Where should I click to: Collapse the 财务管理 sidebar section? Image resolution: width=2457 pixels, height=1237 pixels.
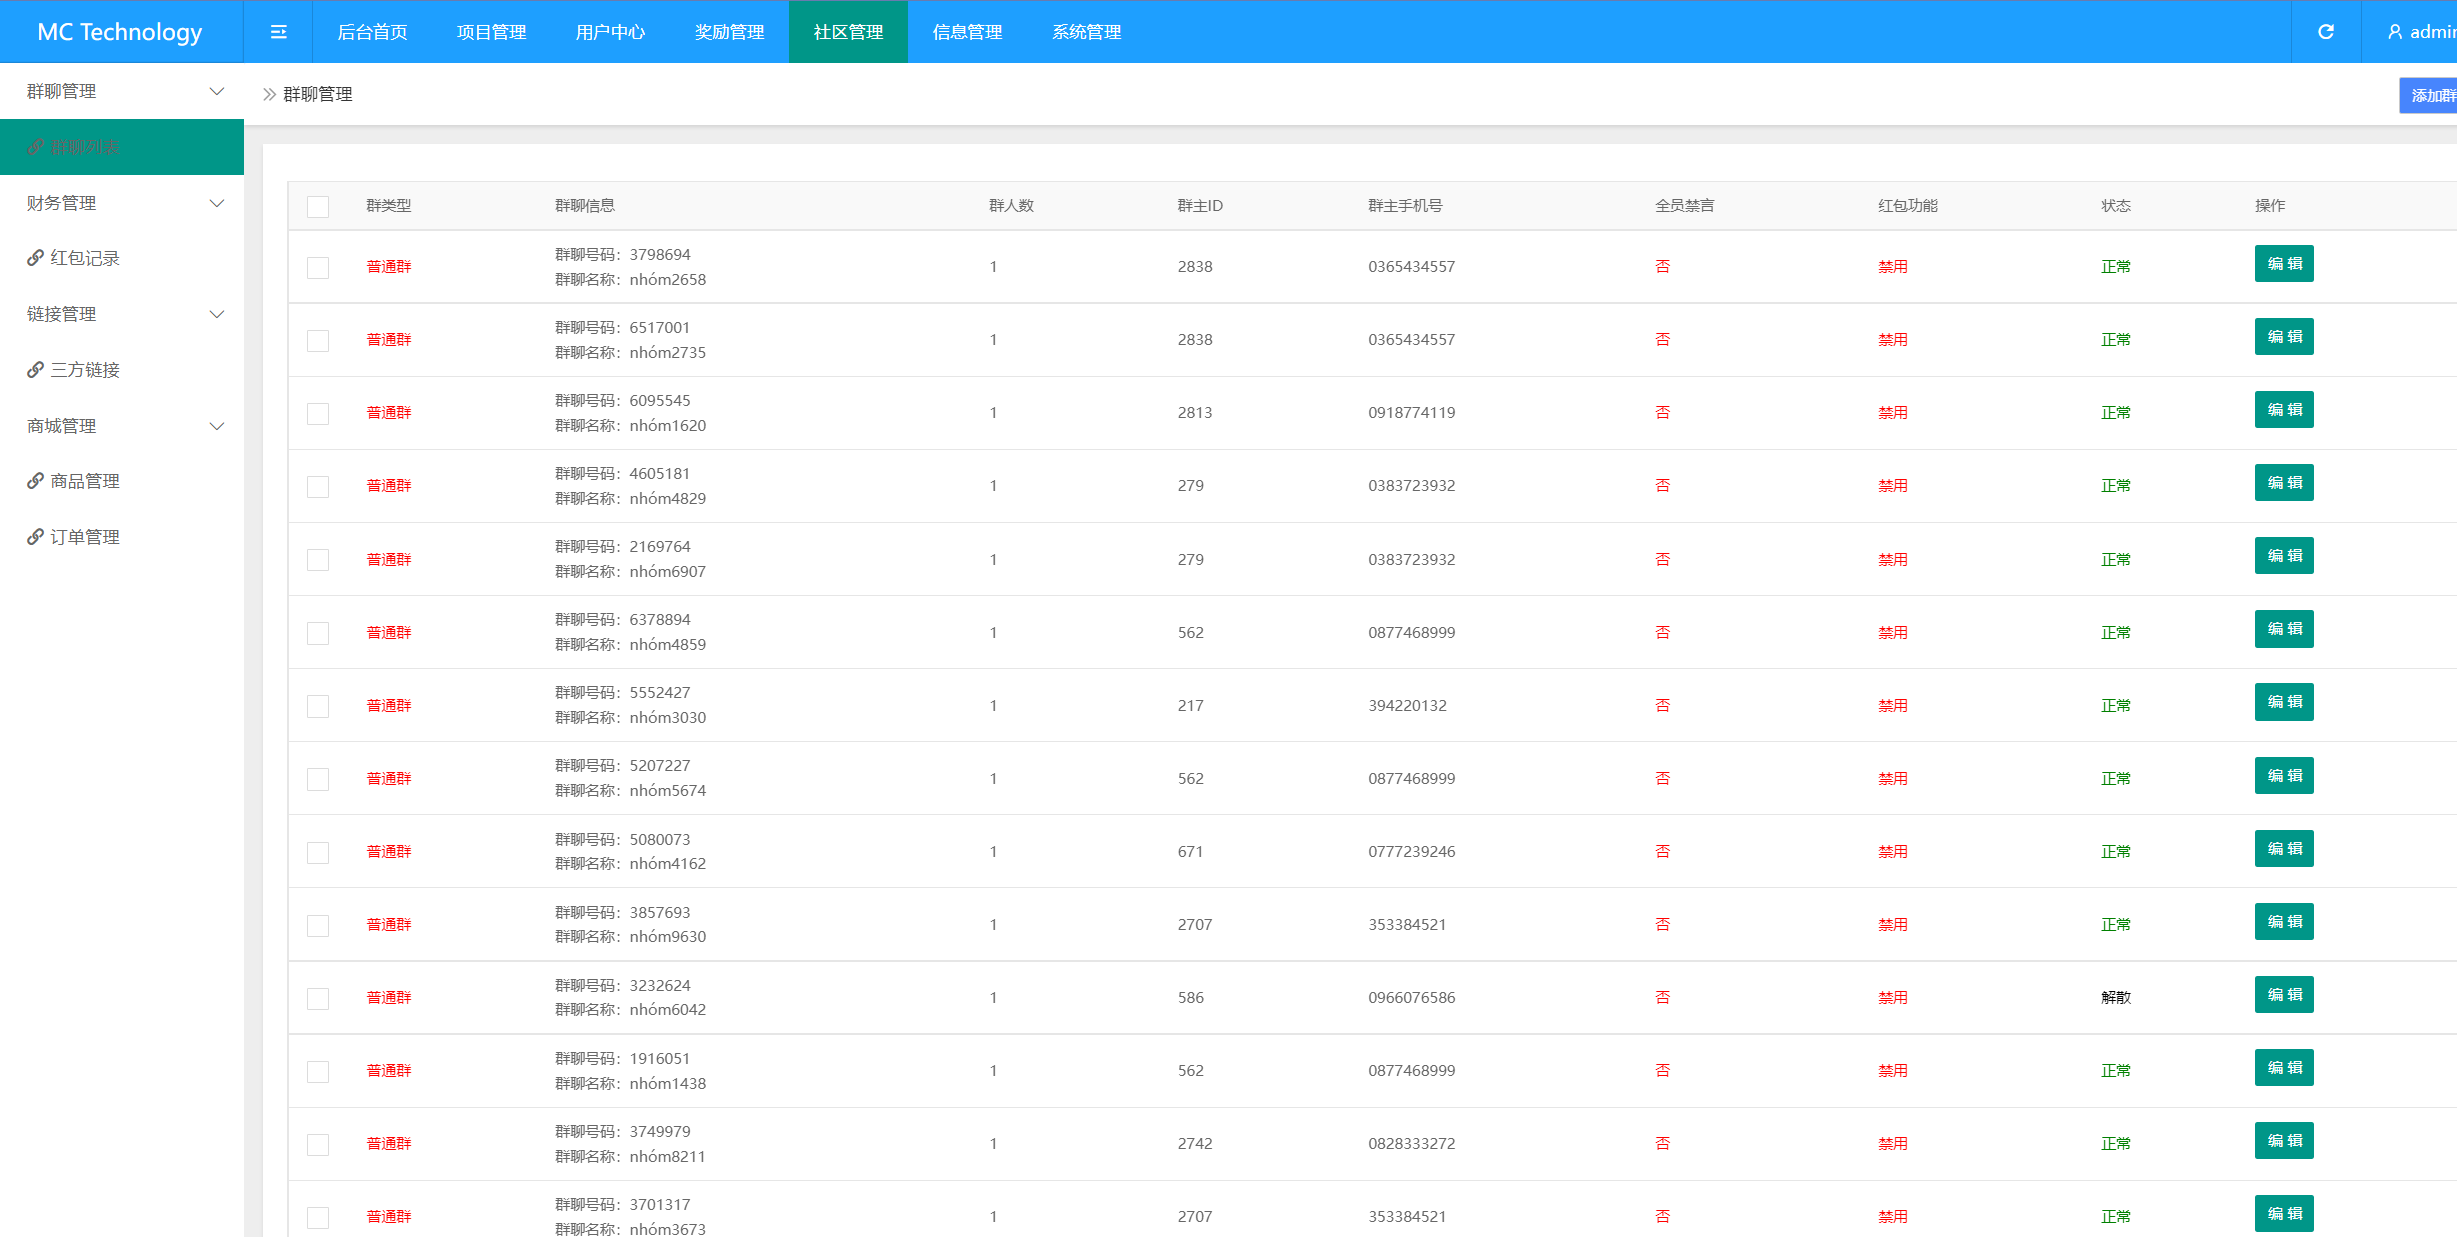point(216,203)
